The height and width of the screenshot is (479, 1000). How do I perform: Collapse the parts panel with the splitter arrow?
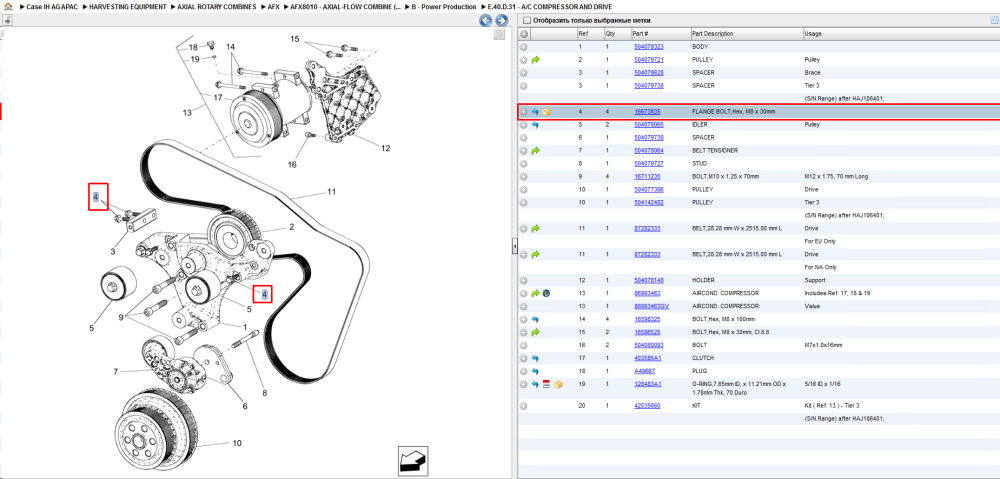tap(514, 248)
